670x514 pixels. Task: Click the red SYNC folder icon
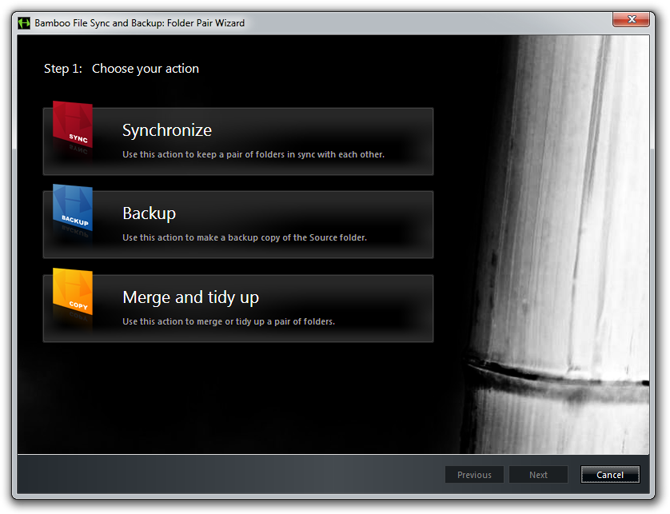coord(73,125)
